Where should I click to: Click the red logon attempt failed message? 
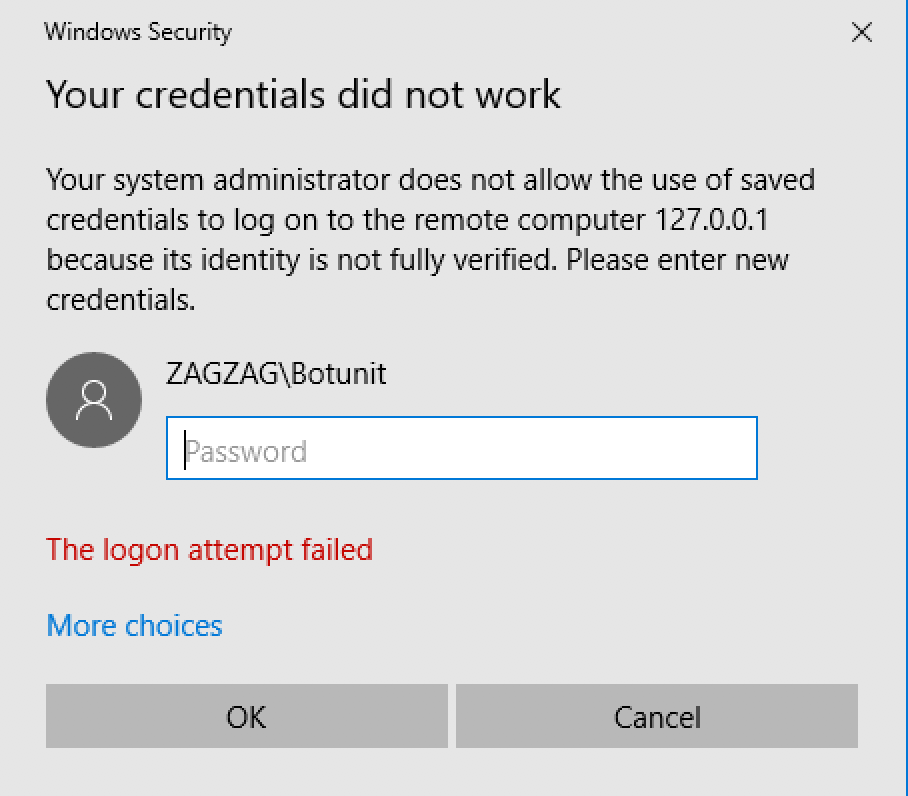click(209, 549)
